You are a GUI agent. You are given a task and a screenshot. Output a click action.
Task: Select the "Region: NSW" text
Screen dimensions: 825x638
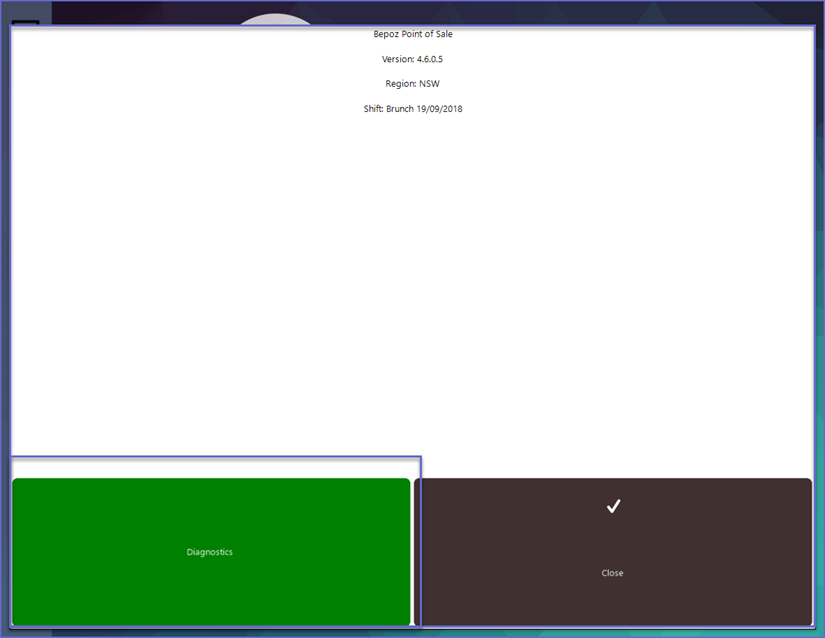click(412, 84)
